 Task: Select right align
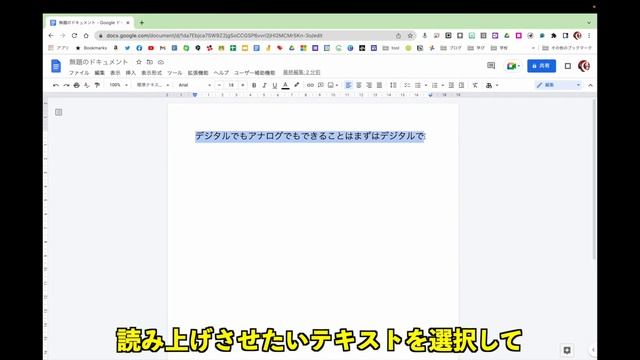(369, 85)
